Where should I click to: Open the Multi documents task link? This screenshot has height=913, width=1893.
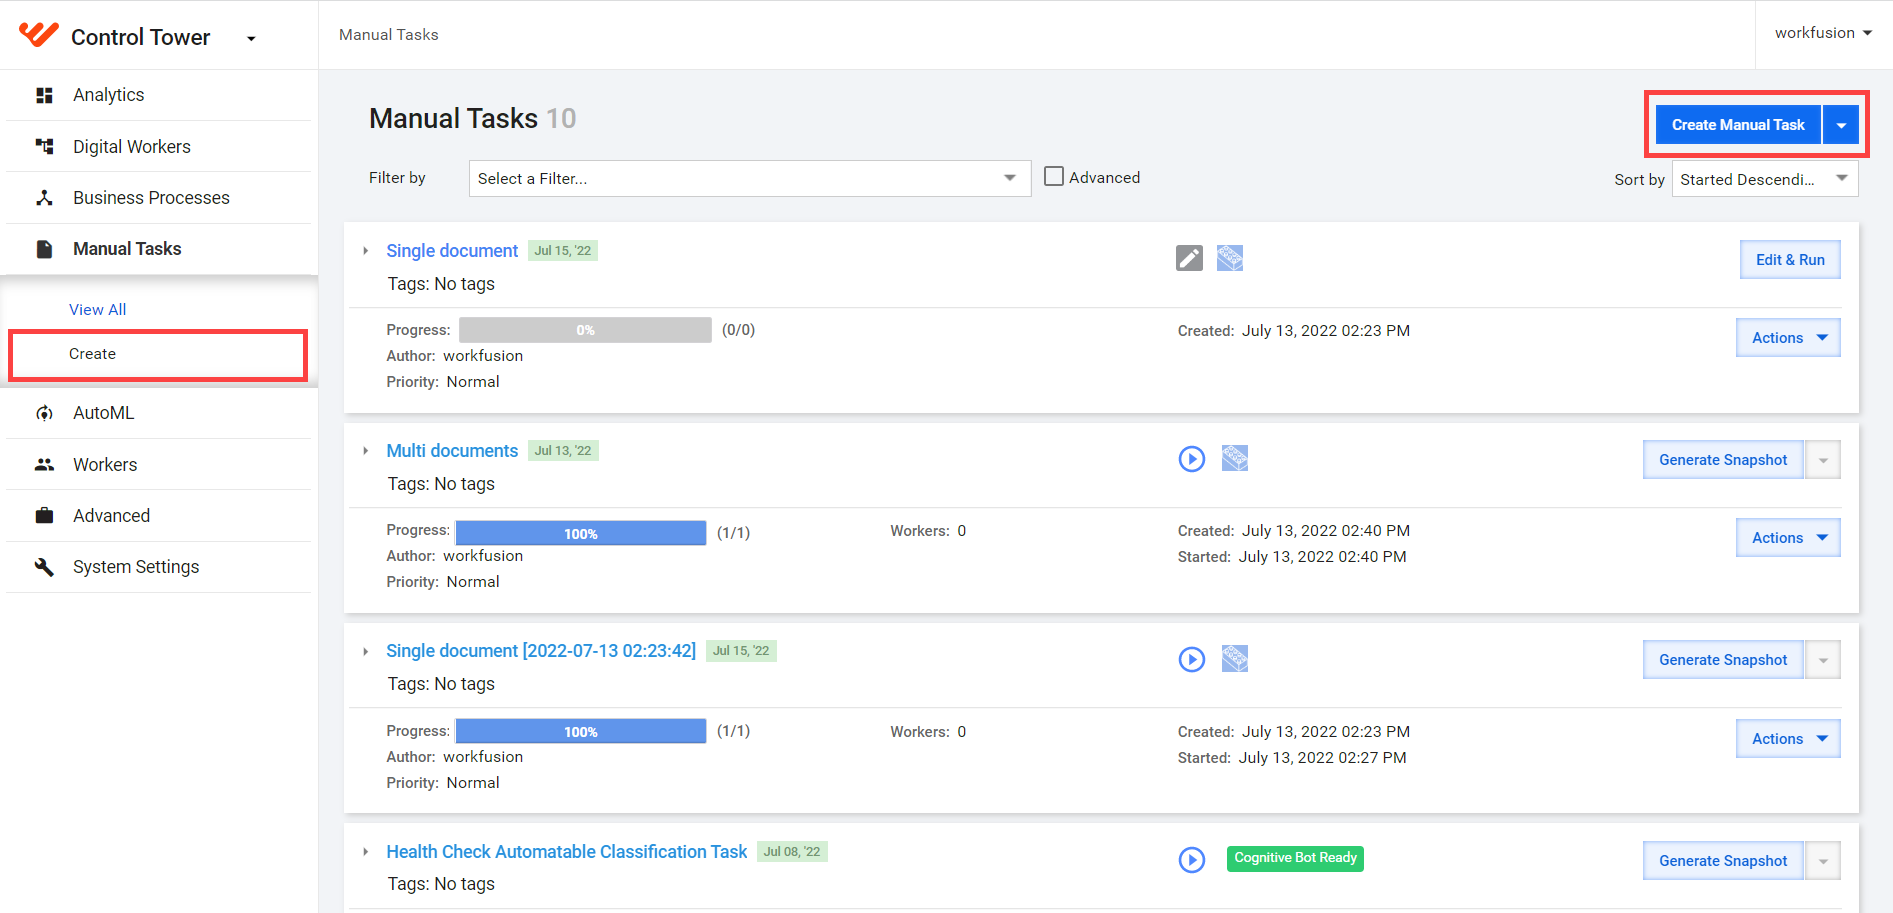(452, 451)
